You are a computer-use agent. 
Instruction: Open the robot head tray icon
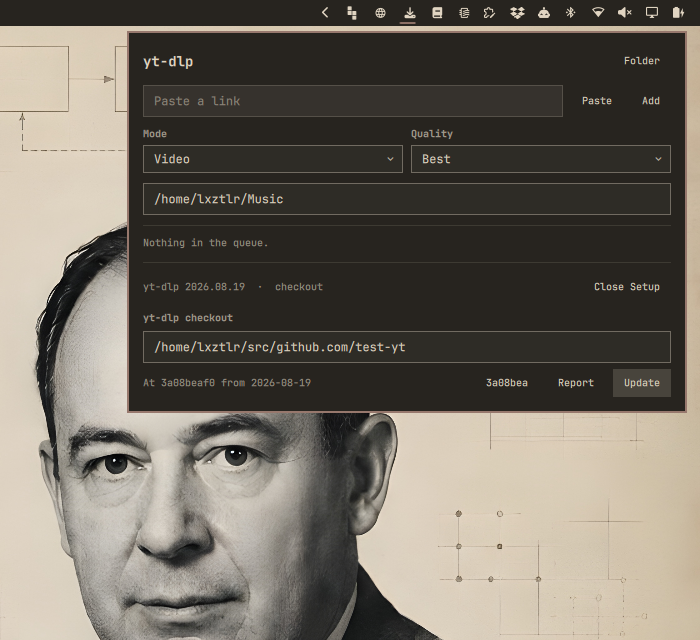click(544, 12)
